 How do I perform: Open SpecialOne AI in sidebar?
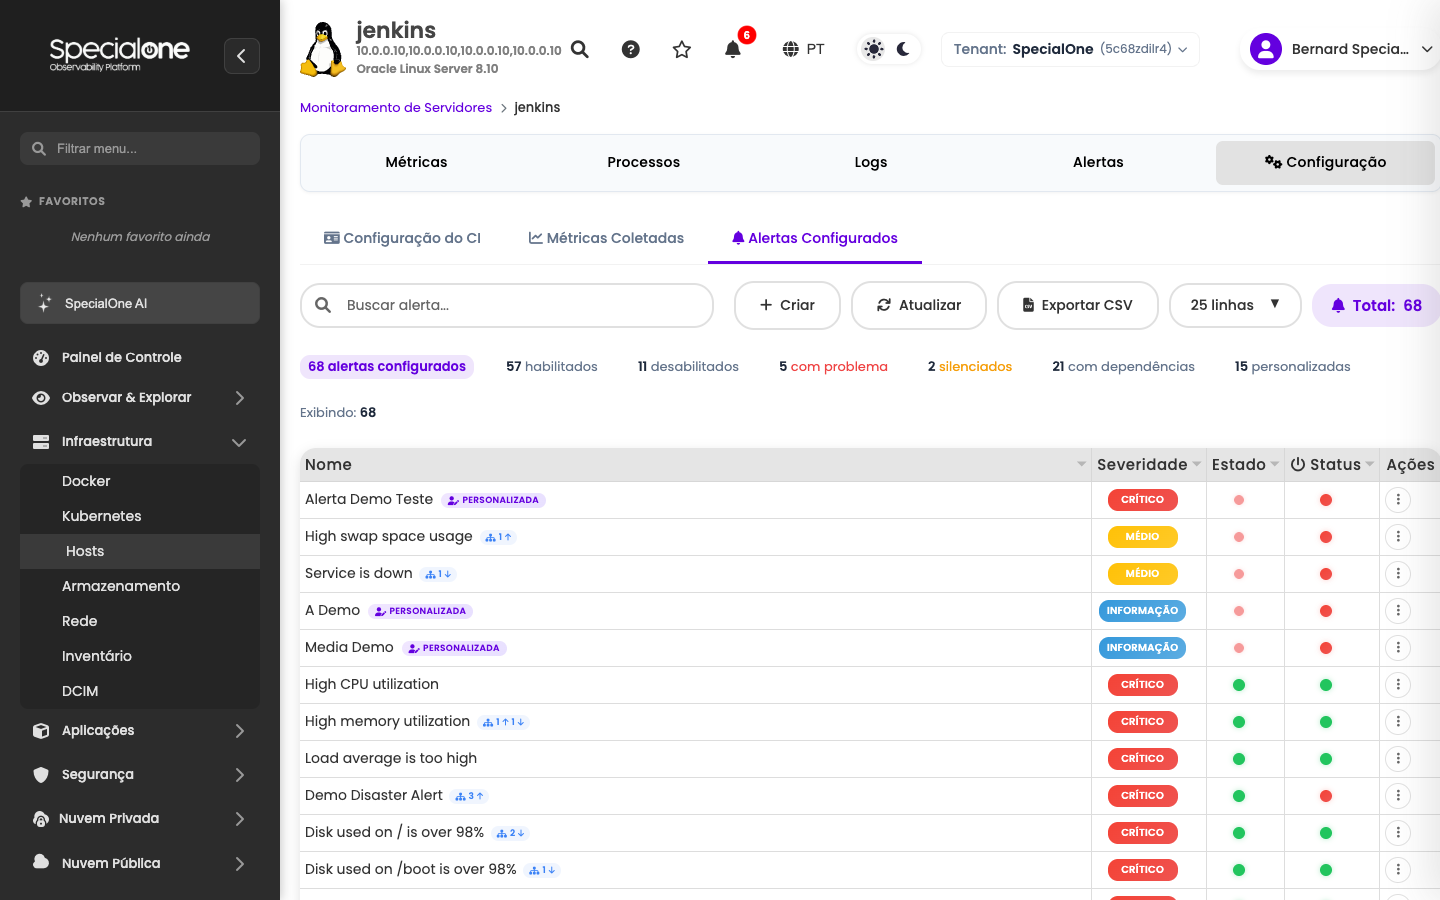(140, 303)
